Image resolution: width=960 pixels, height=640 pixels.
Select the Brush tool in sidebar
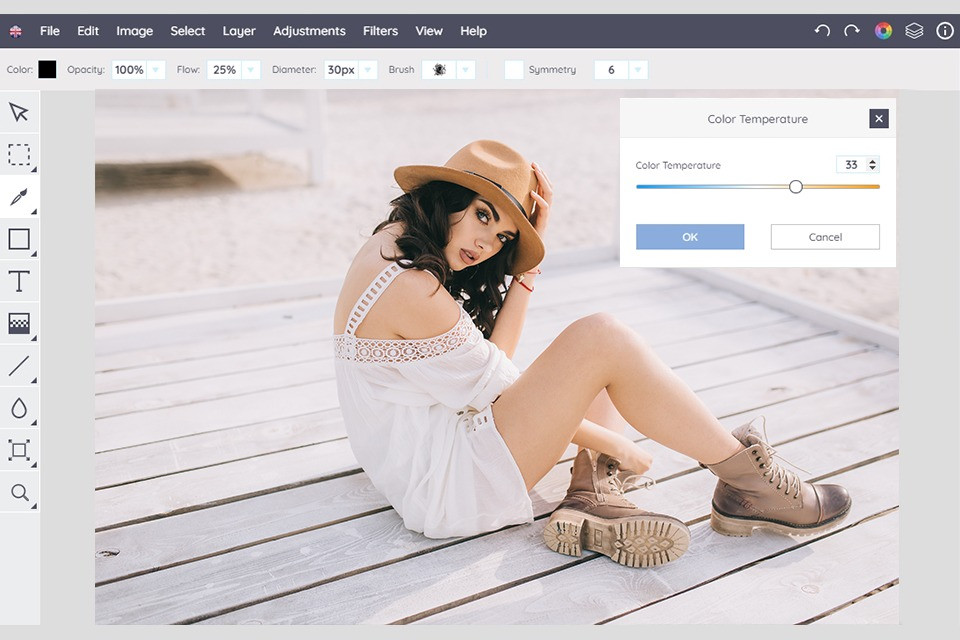[x=19, y=197]
